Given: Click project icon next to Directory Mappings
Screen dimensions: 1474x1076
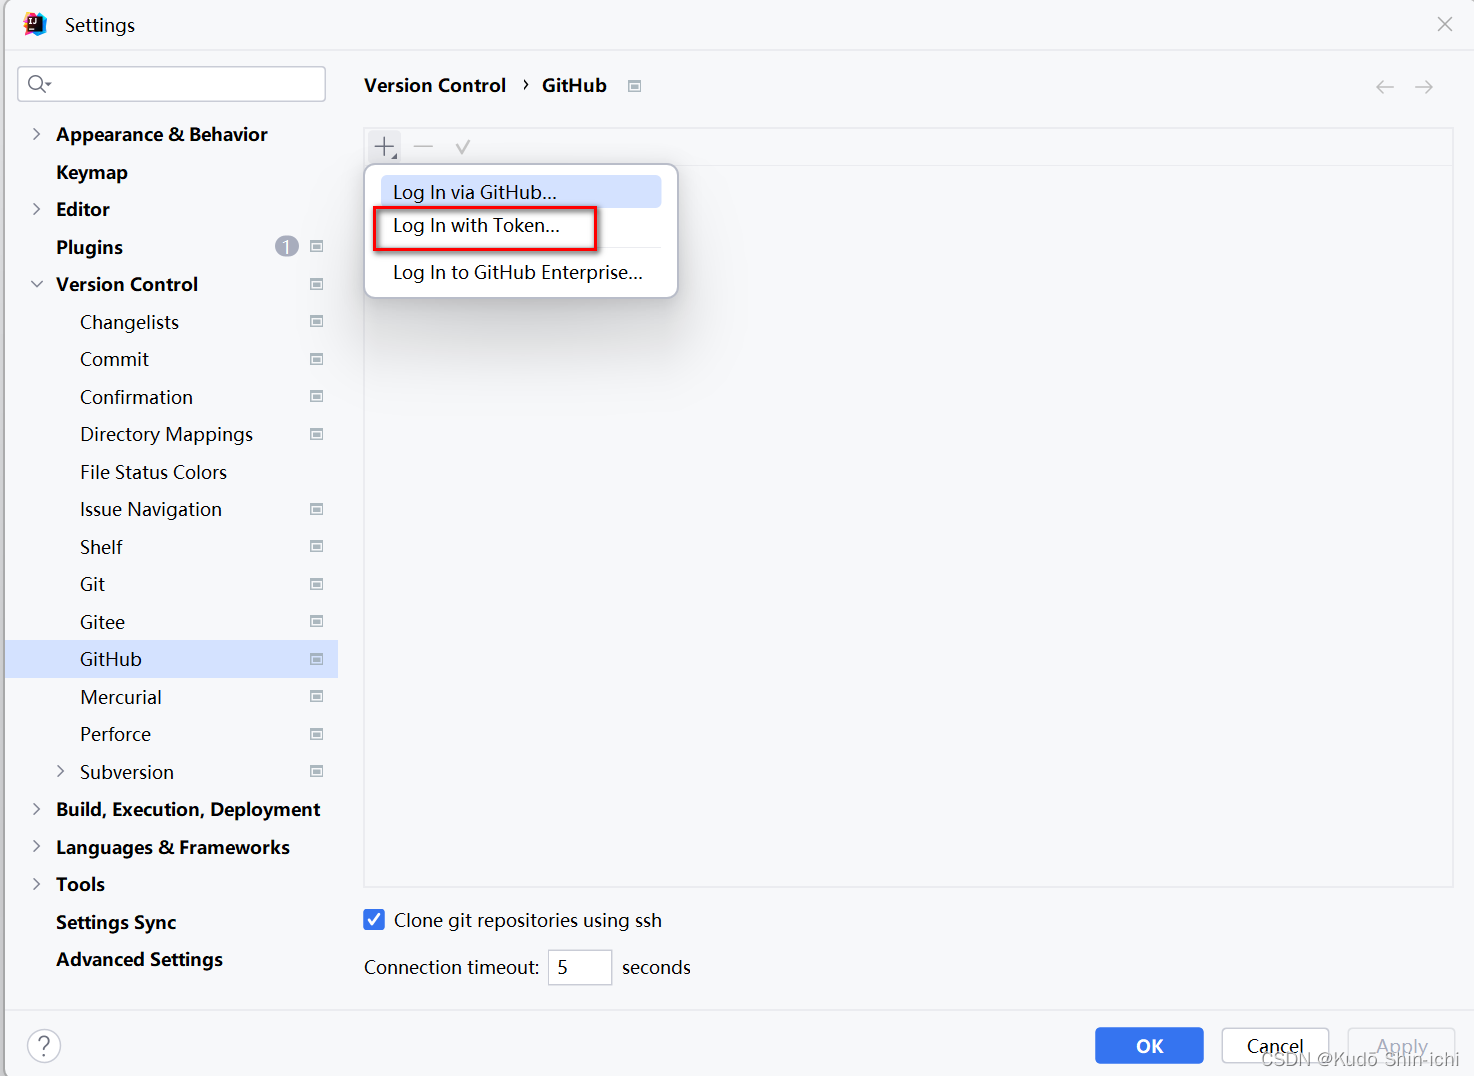Looking at the screenshot, I should coord(317,434).
